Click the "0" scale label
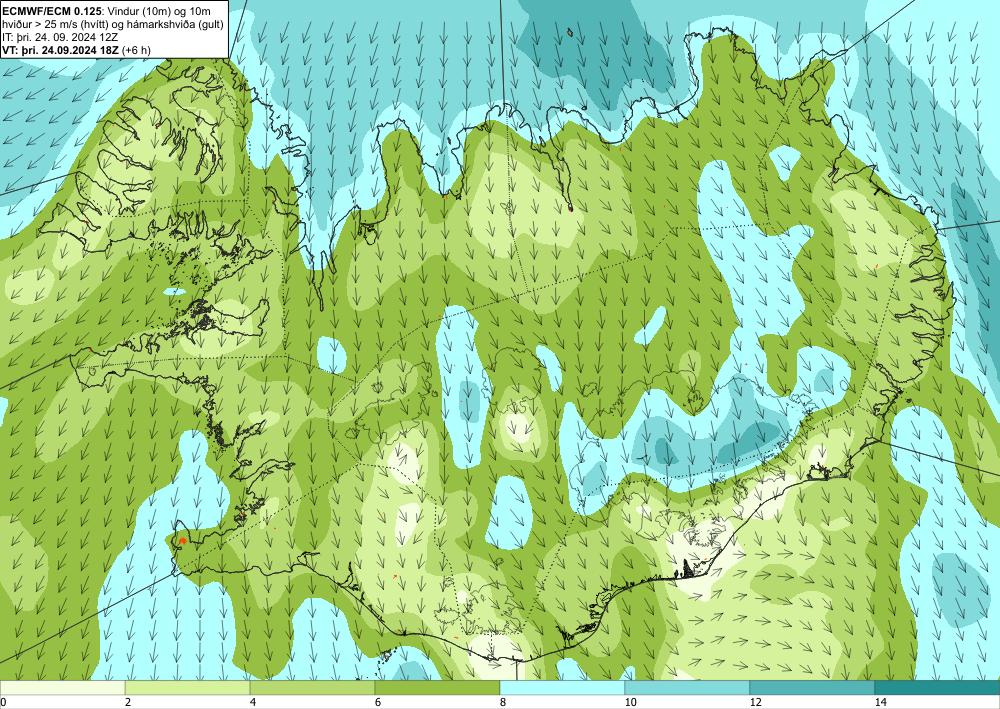1000x709 pixels. click(3, 702)
